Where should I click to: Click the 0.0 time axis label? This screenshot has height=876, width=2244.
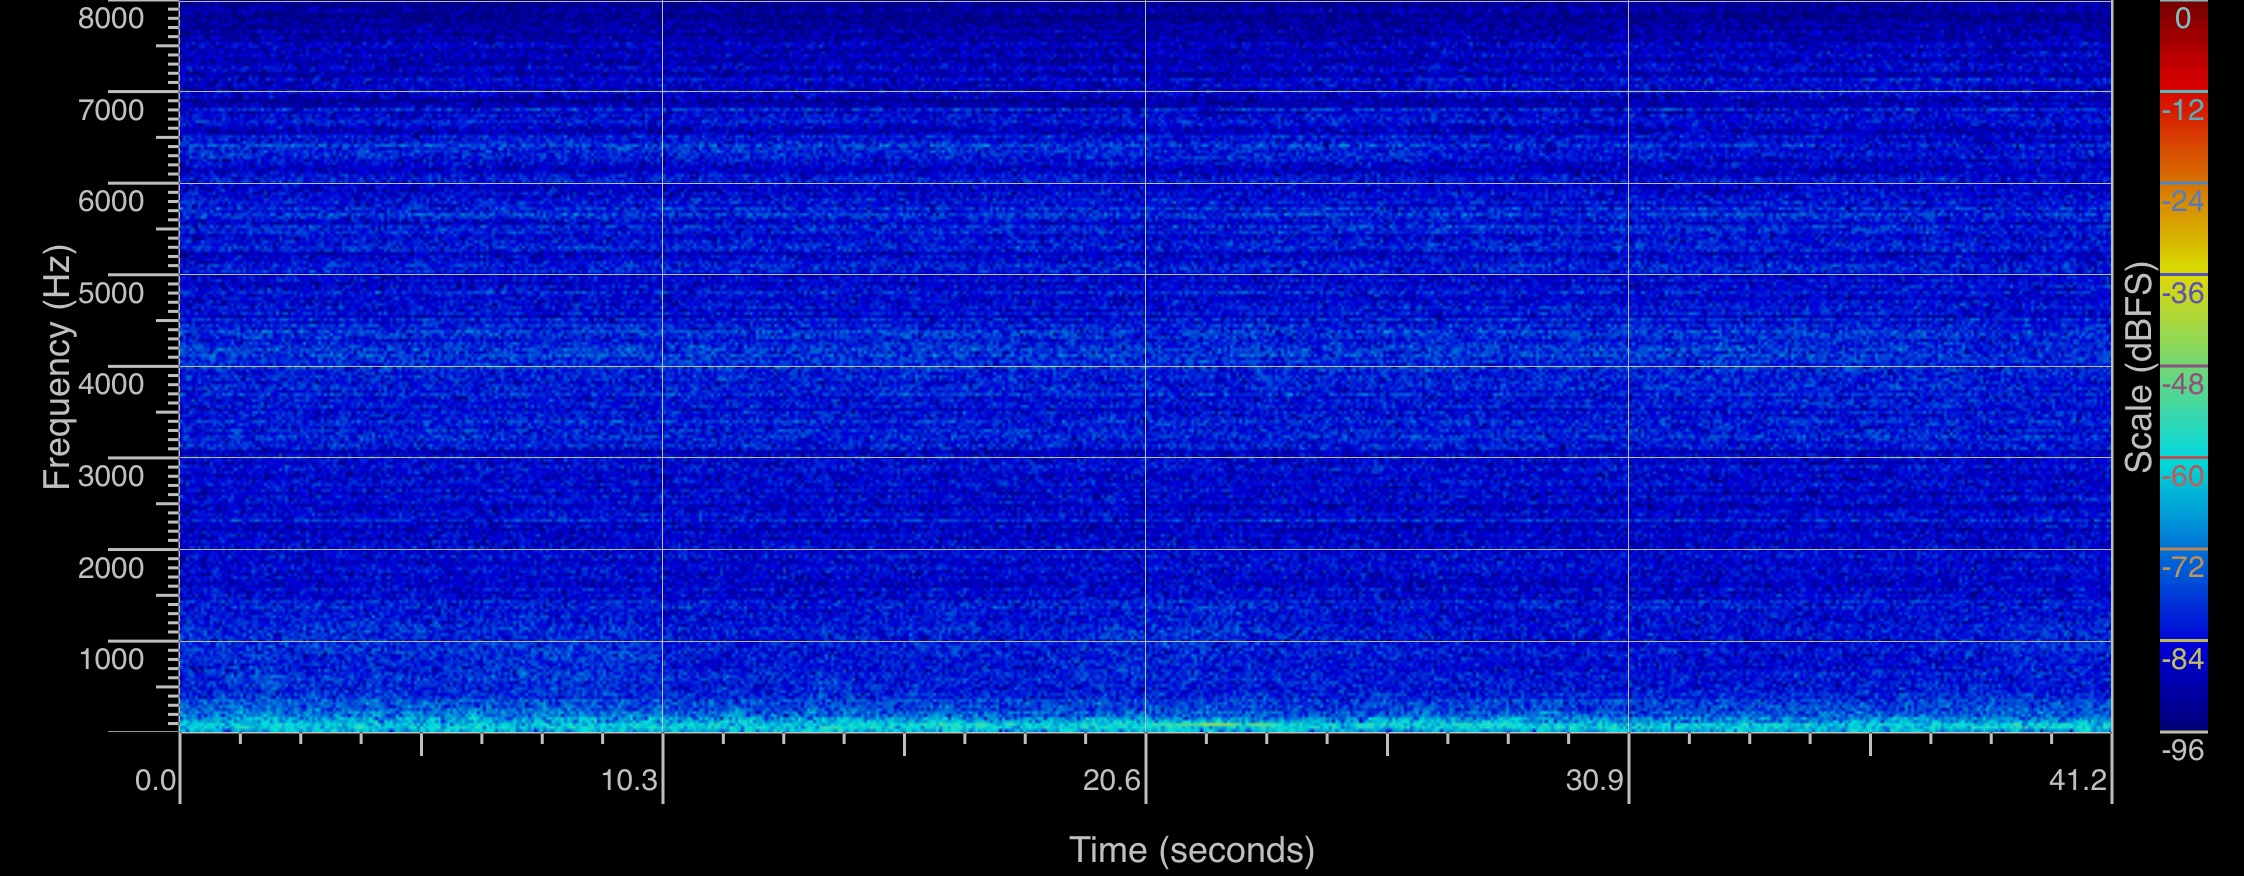point(155,780)
